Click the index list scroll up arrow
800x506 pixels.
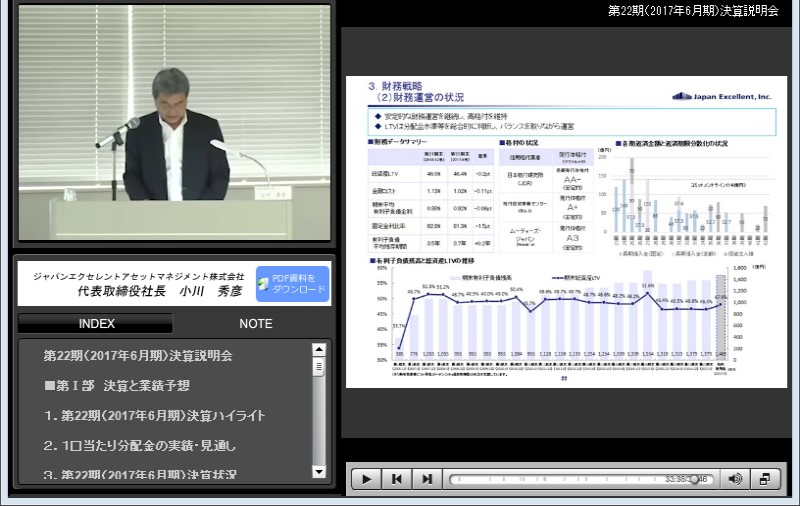pyautogui.click(x=319, y=349)
